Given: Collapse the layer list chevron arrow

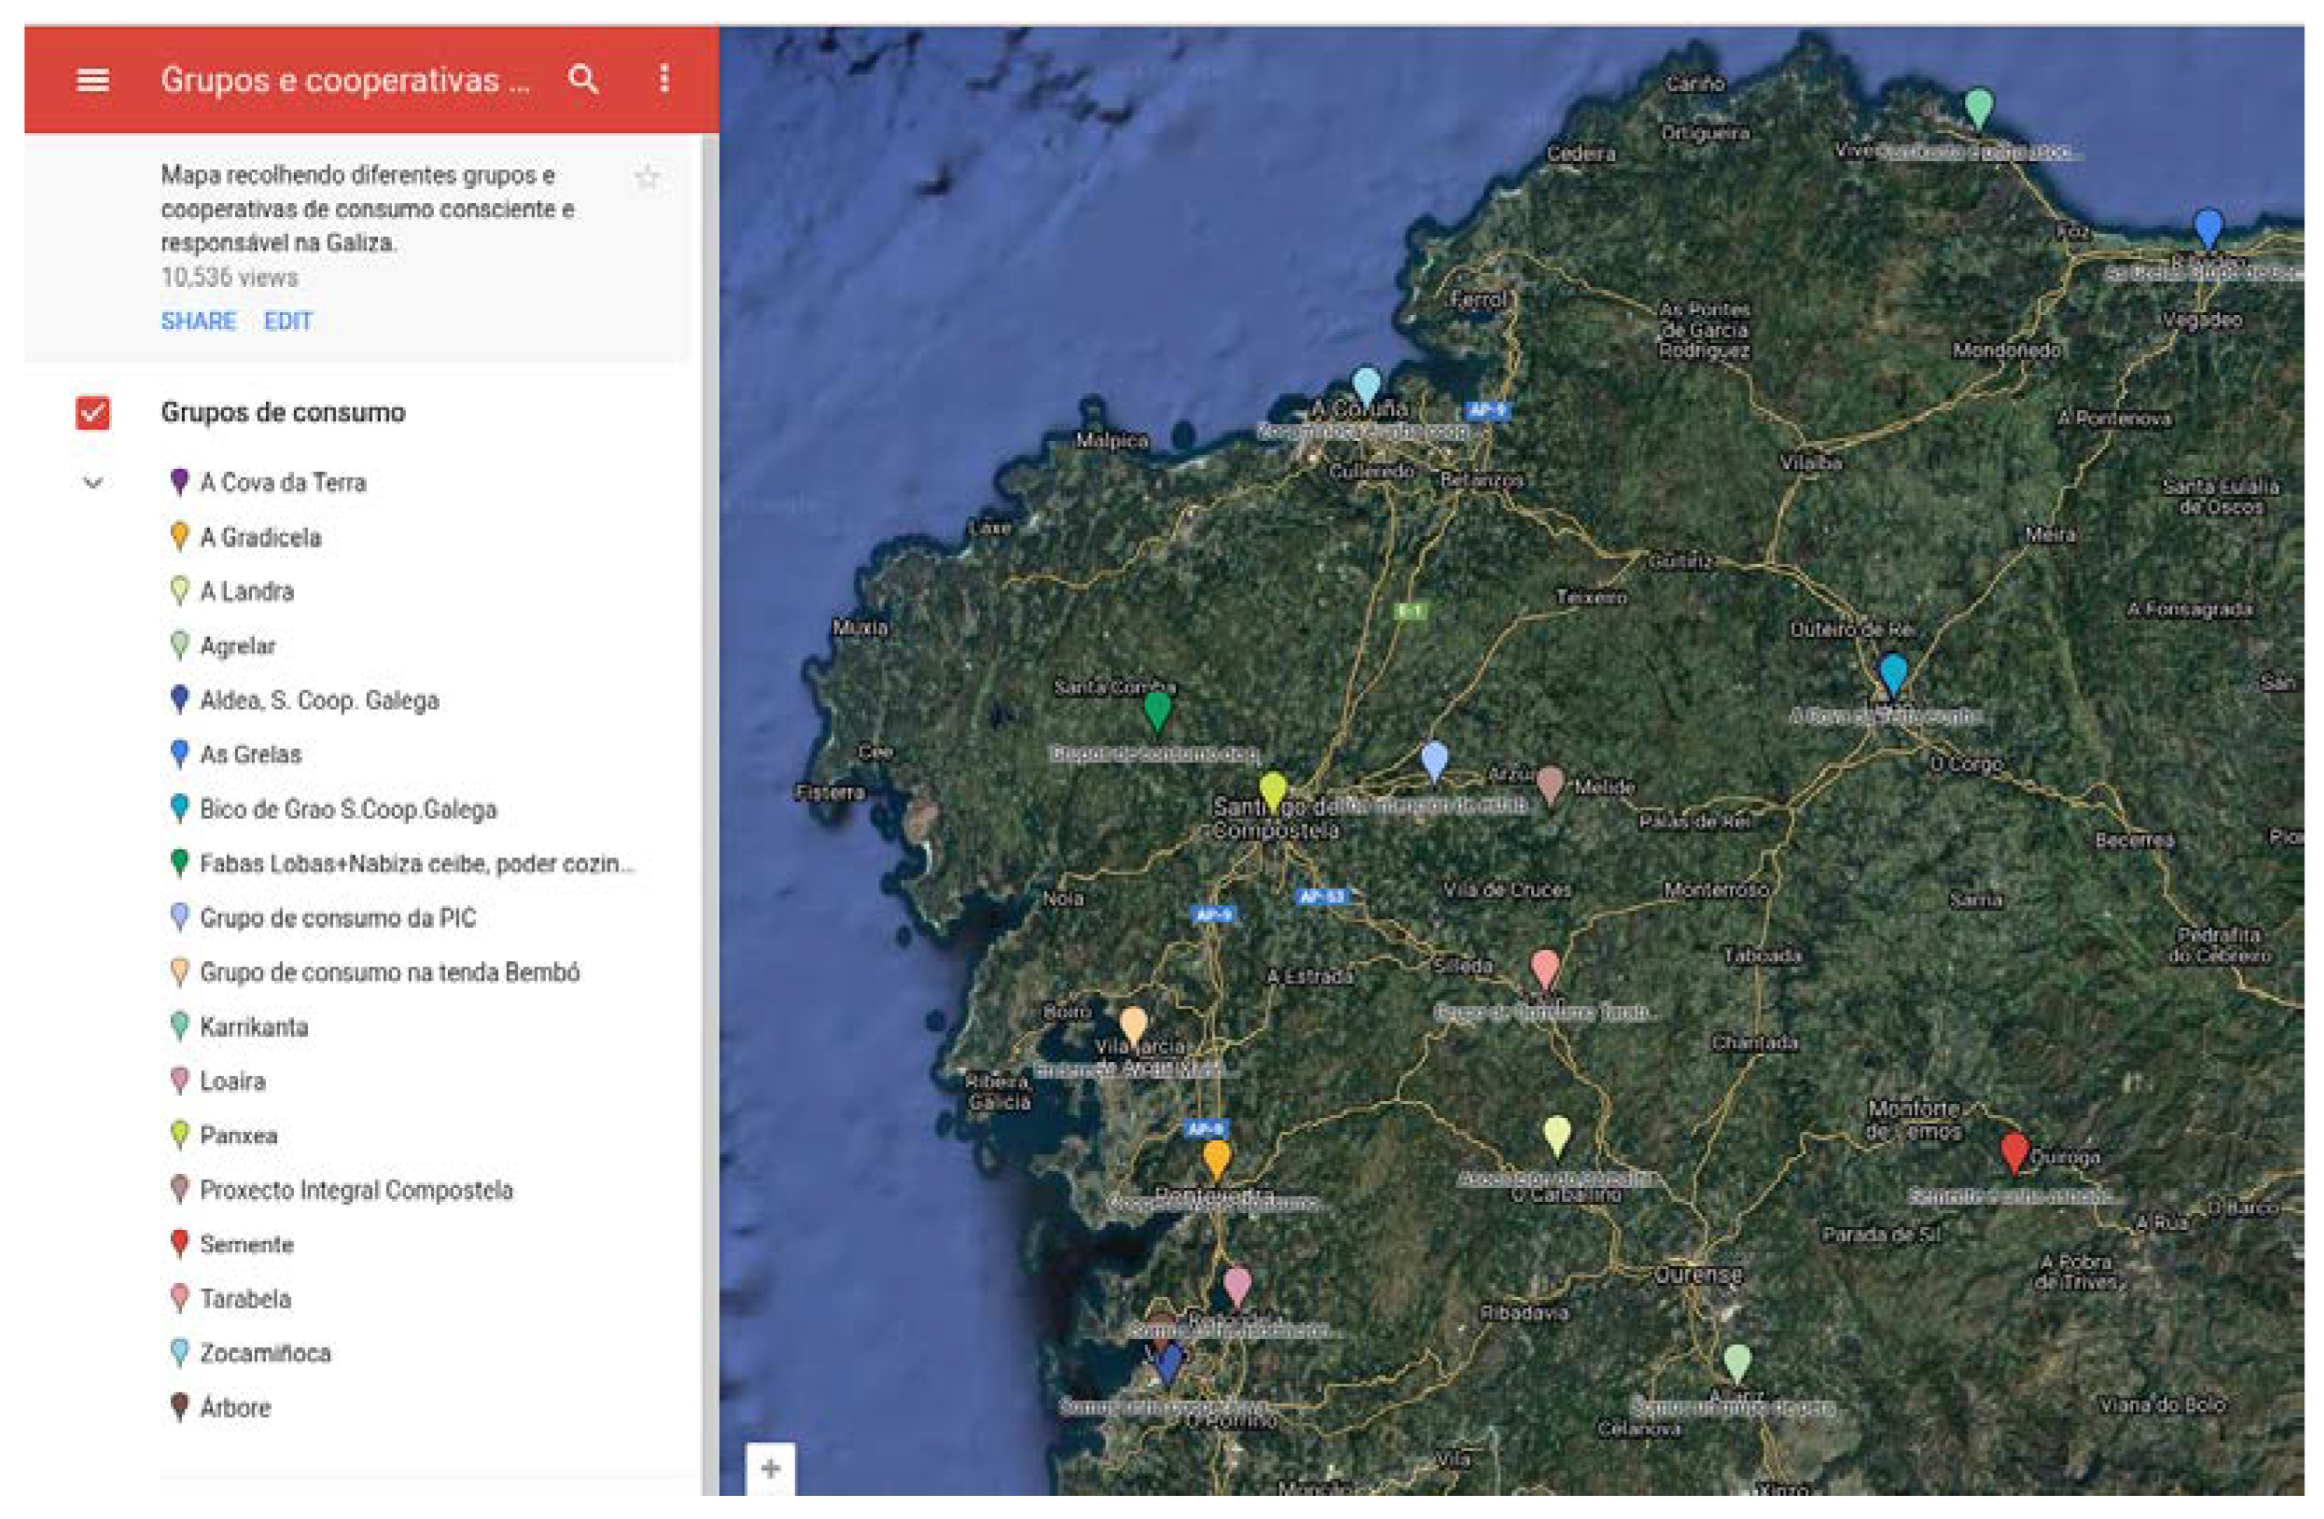Looking at the screenshot, I should (93, 483).
